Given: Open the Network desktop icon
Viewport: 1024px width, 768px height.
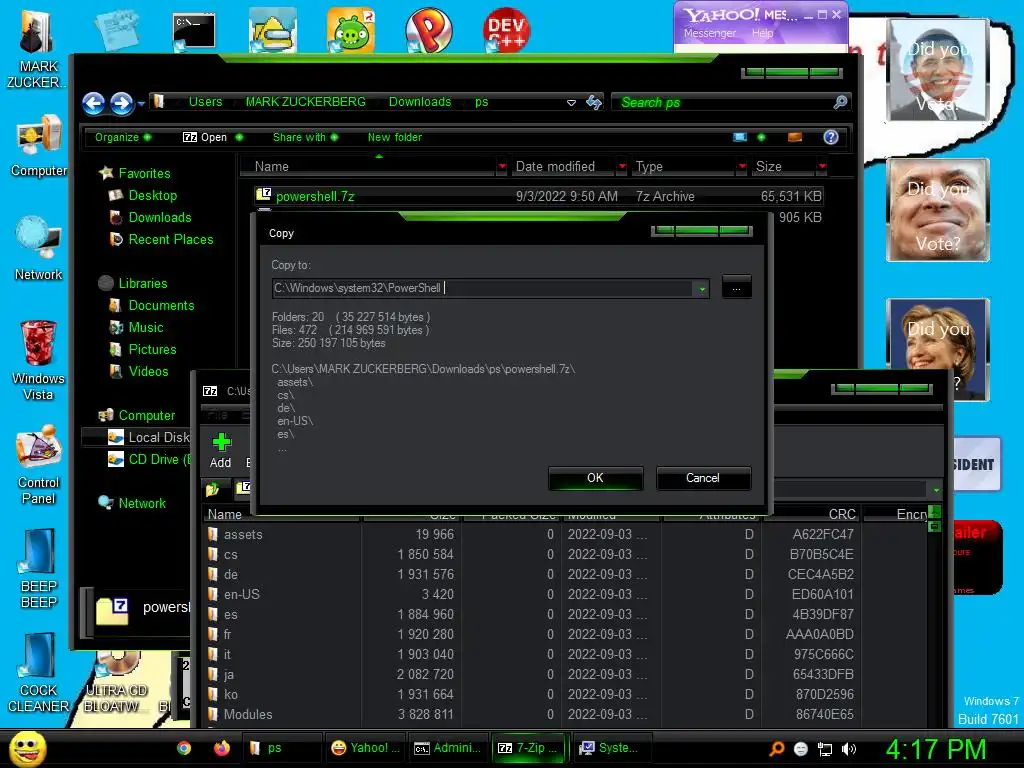Looking at the screenshot, I should [38, 249].
